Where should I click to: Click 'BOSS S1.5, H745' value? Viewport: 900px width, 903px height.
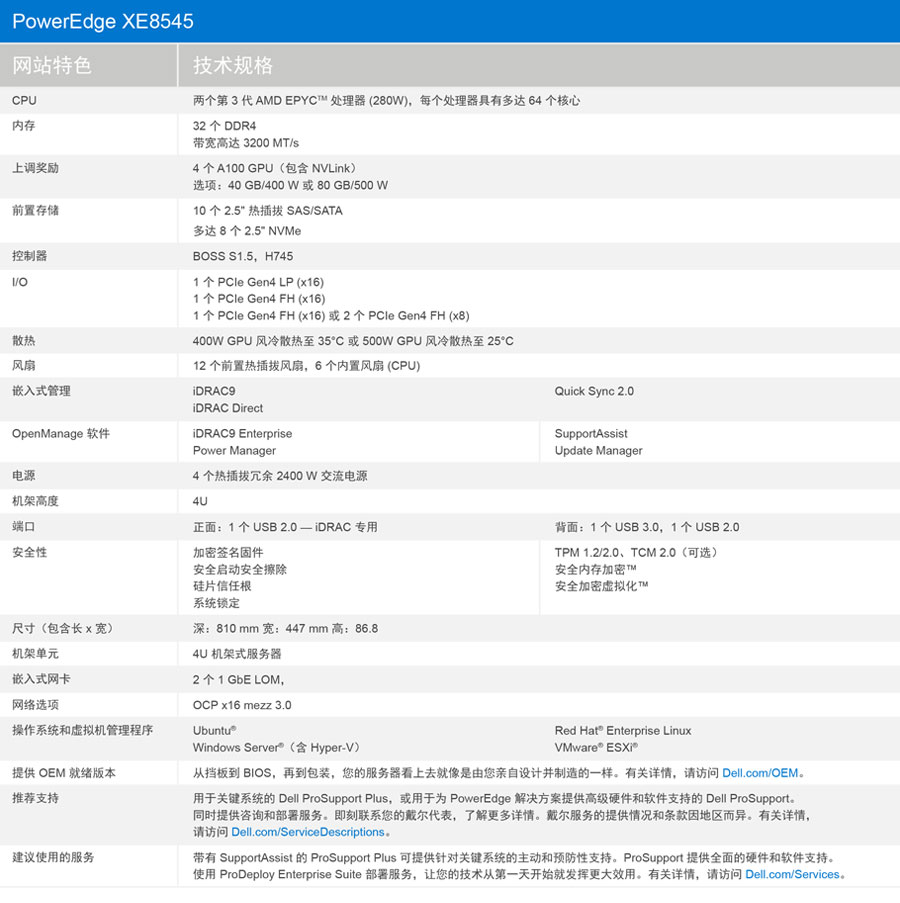point(243,256)
